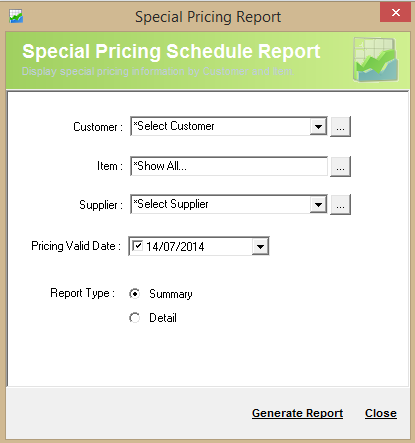
Task: Expand the Supplier dropdown arrow
Action: [x=318, y=204]
